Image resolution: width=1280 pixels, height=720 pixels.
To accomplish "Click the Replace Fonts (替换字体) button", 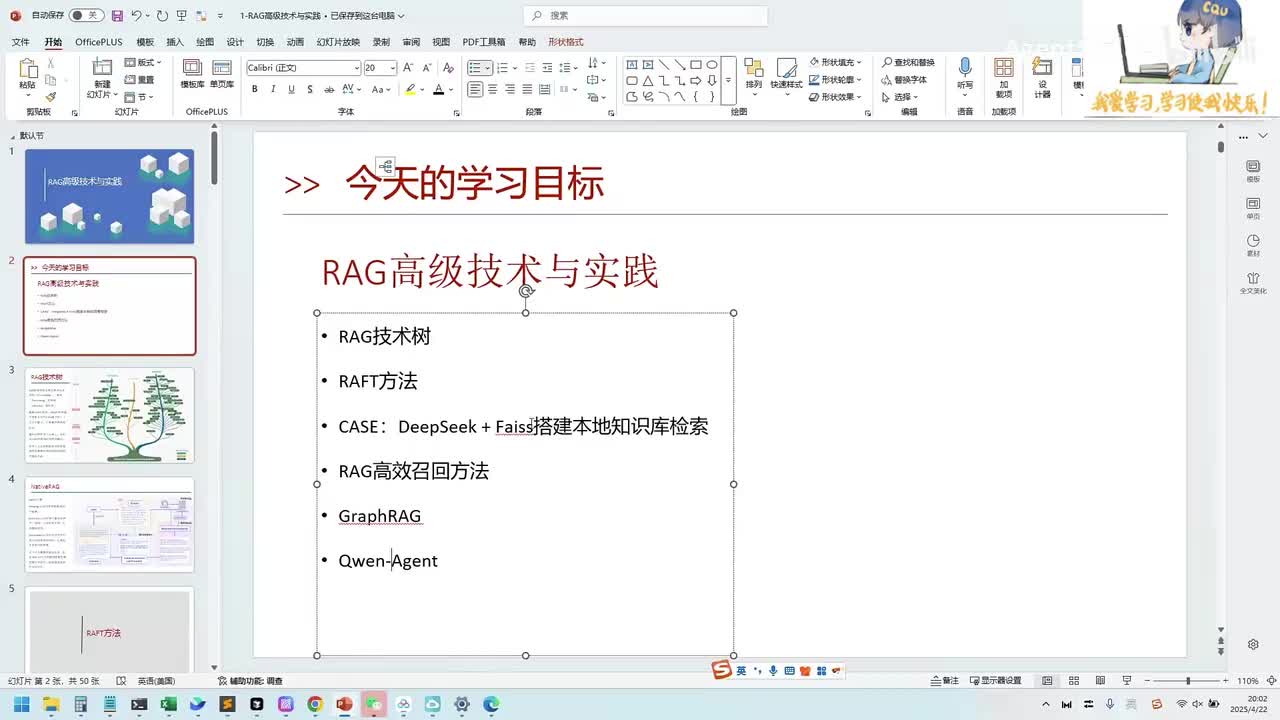I will pos(904,80).
